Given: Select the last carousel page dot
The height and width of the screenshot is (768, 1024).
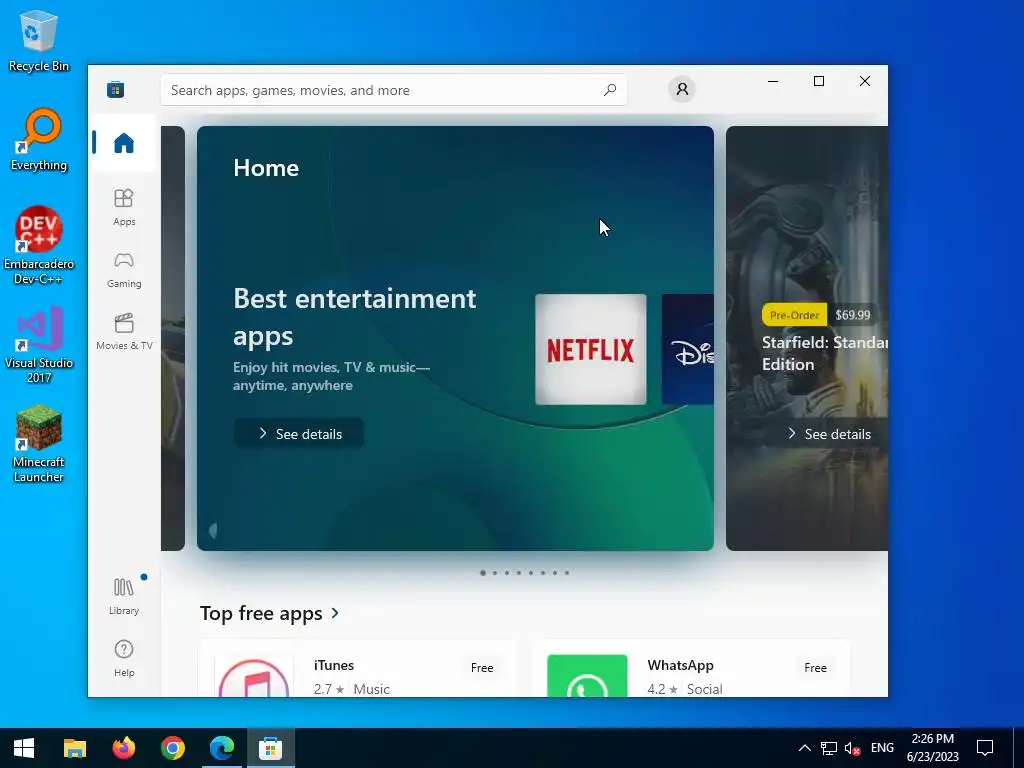Looking at the screenshot, I should (x=567, y=573).
